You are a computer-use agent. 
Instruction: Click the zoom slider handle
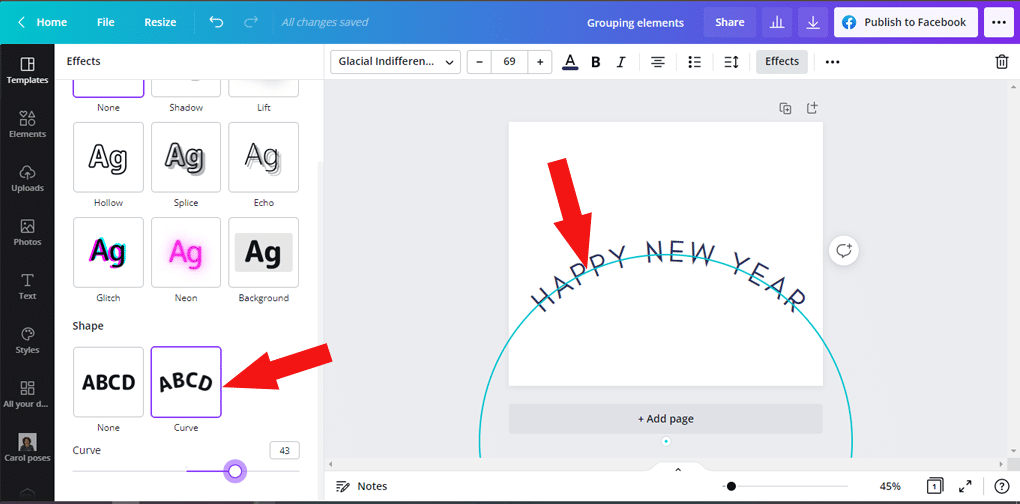tap(731, 486)
